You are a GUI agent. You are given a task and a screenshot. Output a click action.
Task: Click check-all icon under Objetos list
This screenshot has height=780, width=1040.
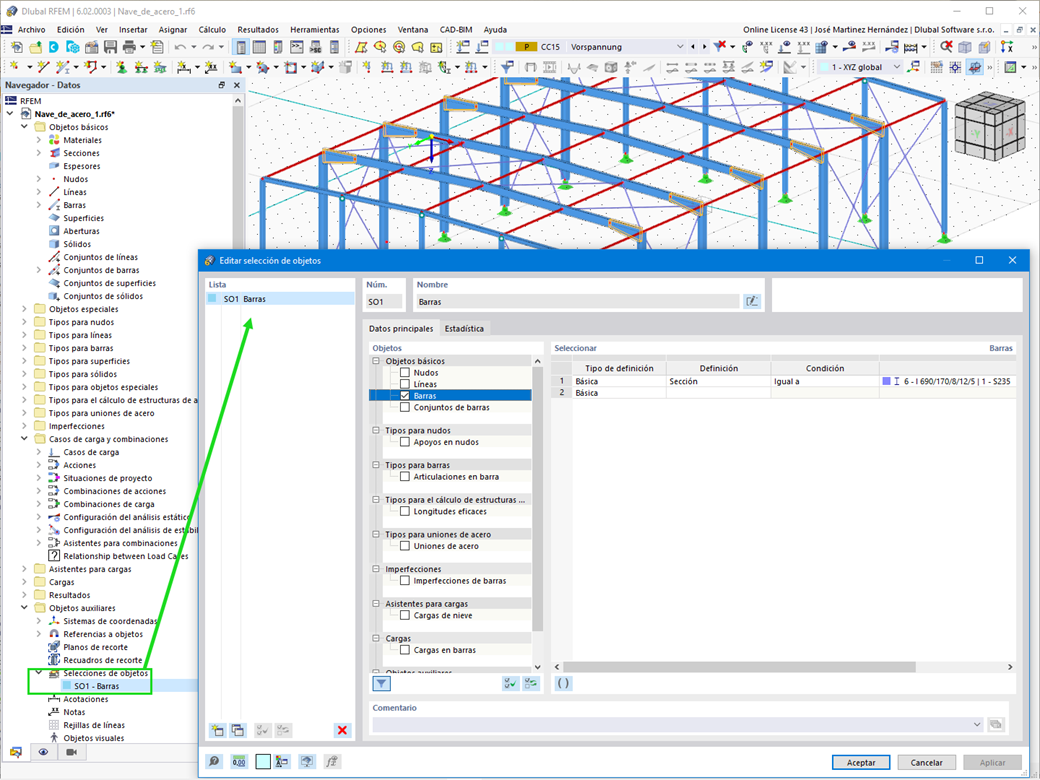tap(510, 683)
